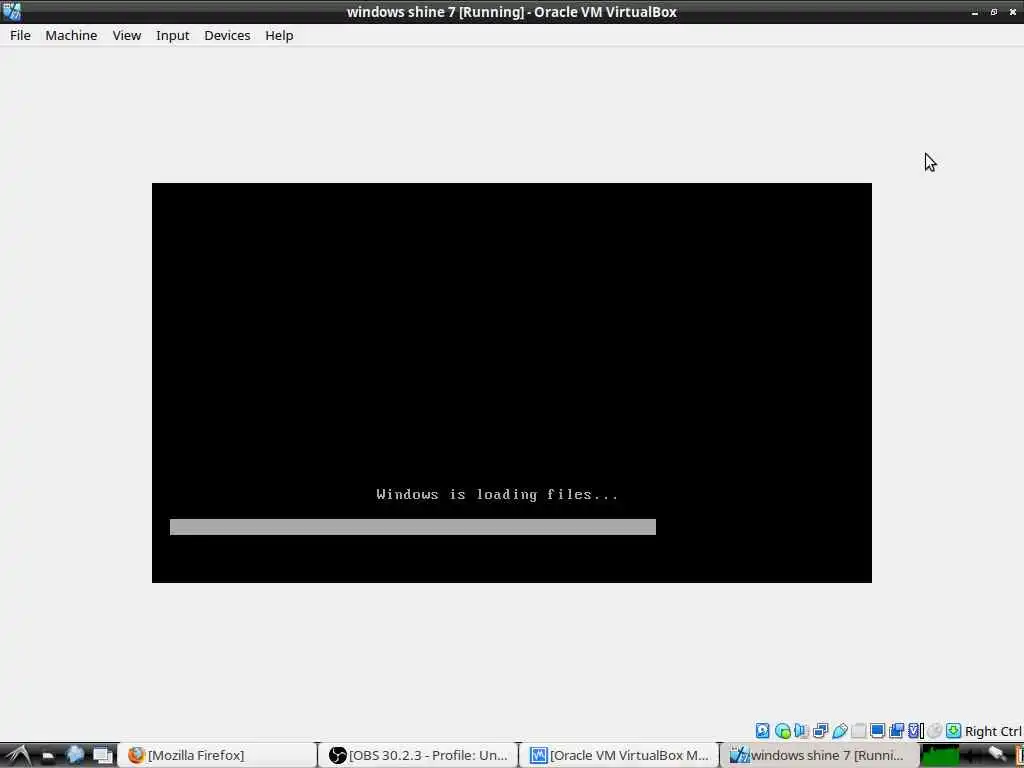Click the mouse integration status icon

point(935,730)
